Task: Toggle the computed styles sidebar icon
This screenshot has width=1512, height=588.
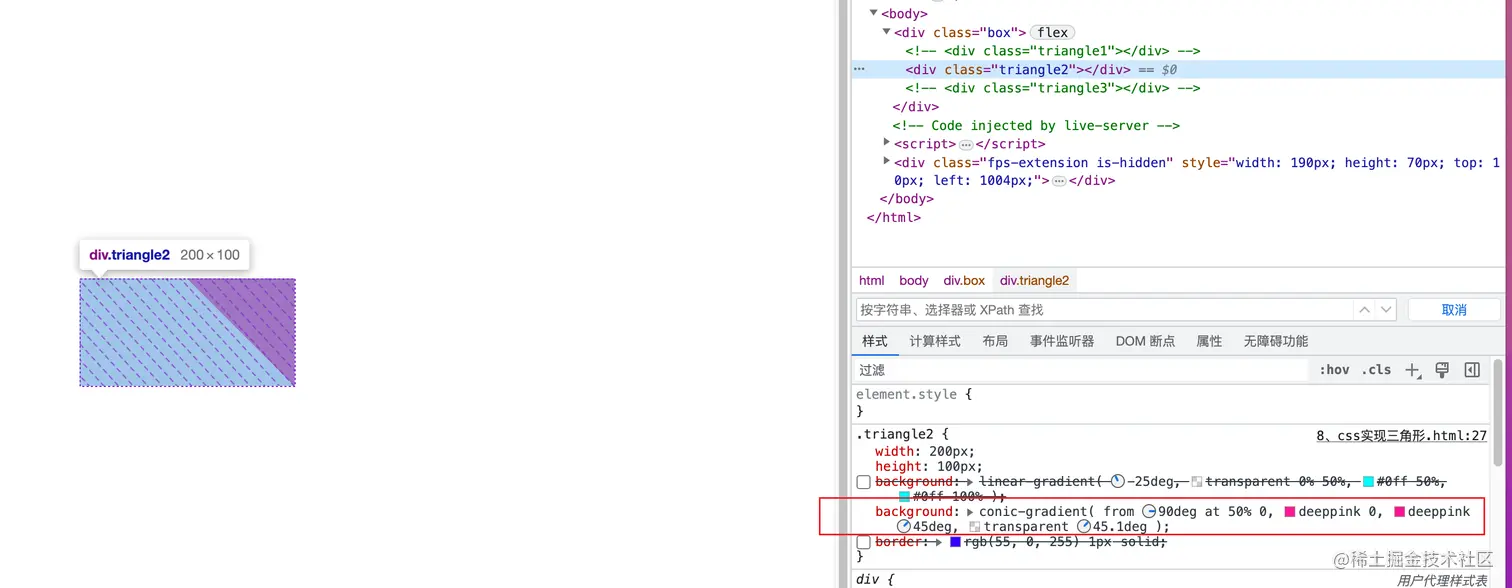Action: 1472,370
